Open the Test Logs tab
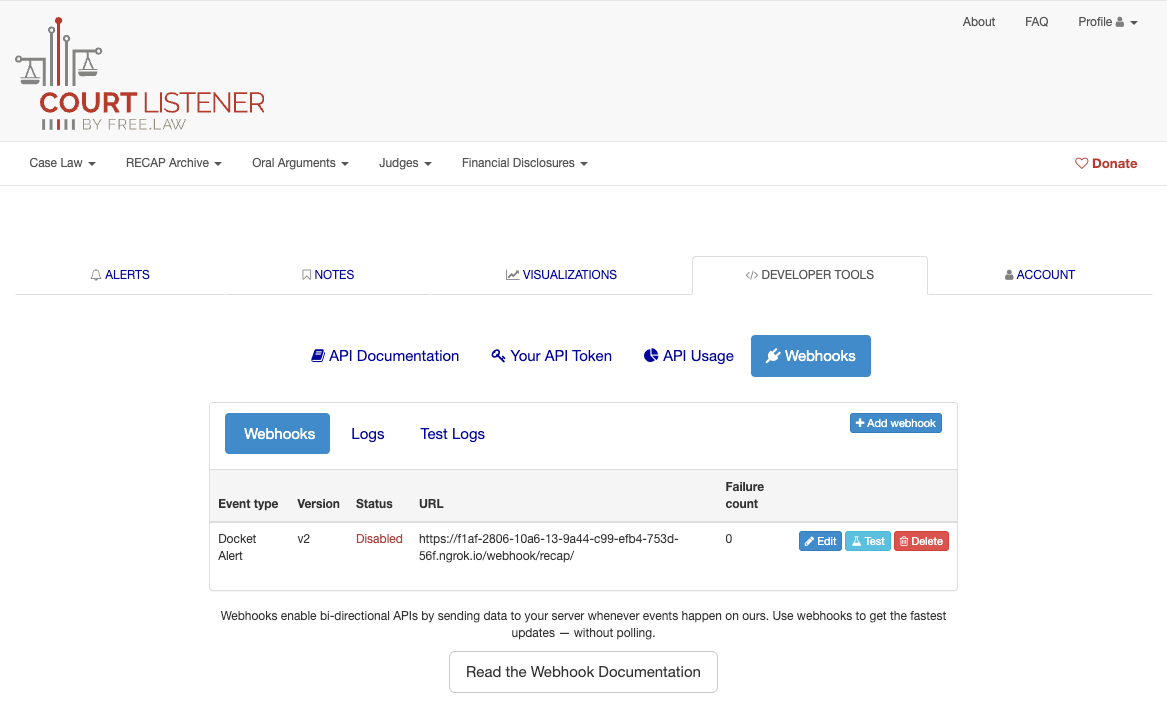The image size is (1167, 705). coord(452,433)
